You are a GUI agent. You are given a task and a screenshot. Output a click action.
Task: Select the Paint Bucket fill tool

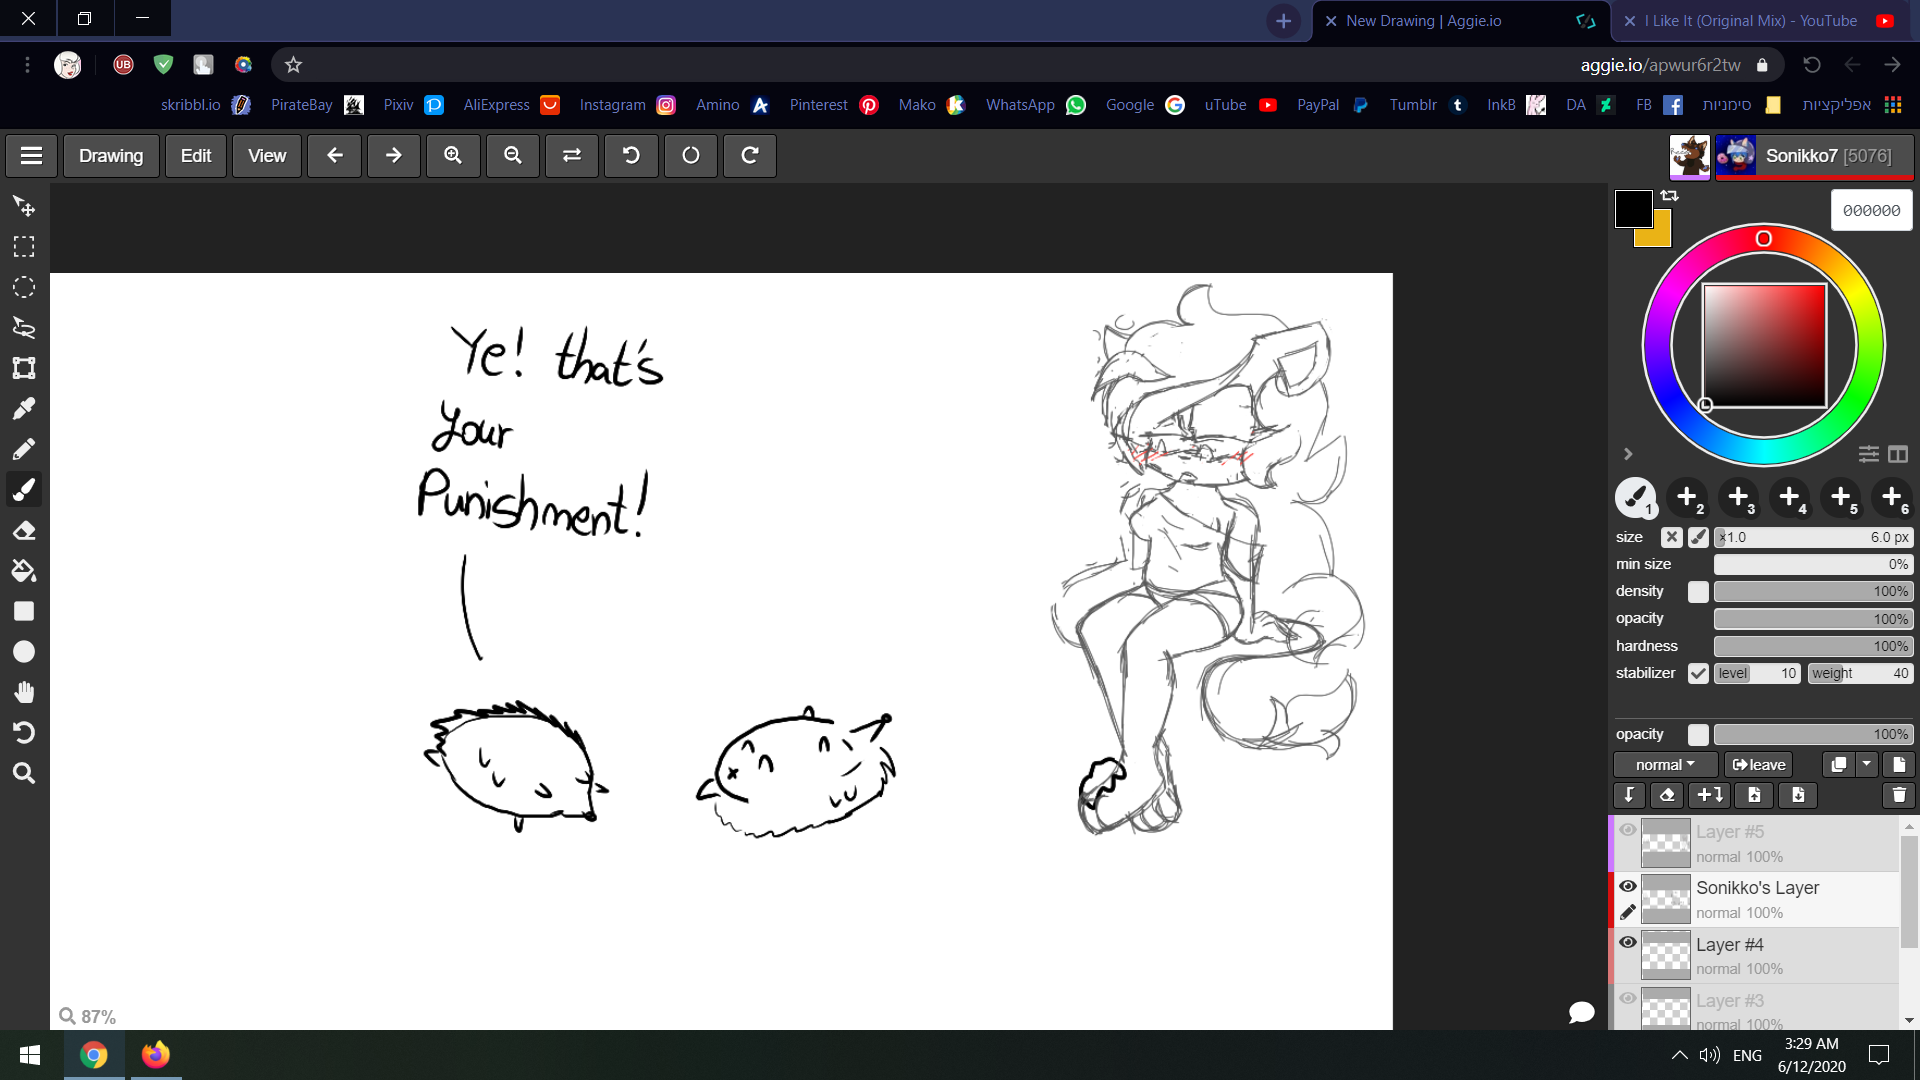click(24, 571)
